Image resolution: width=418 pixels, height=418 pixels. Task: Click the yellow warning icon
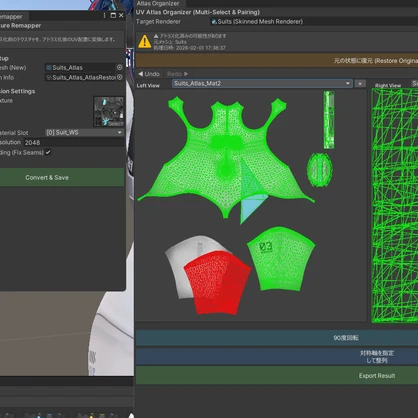pos(144,42)
